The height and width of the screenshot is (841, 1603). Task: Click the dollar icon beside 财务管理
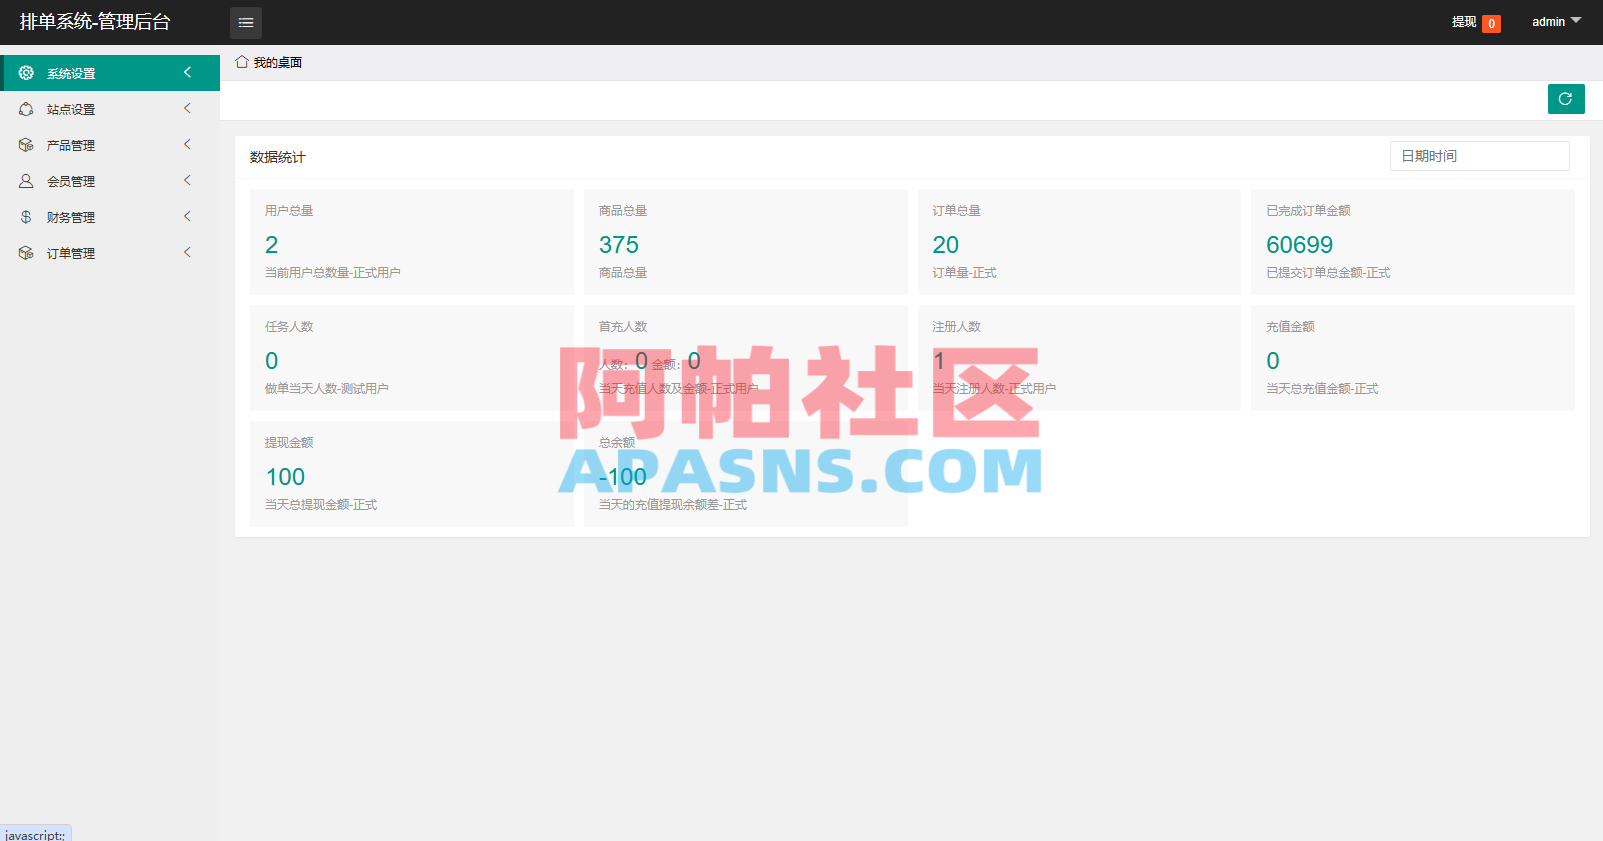click(x=26, y=217)
